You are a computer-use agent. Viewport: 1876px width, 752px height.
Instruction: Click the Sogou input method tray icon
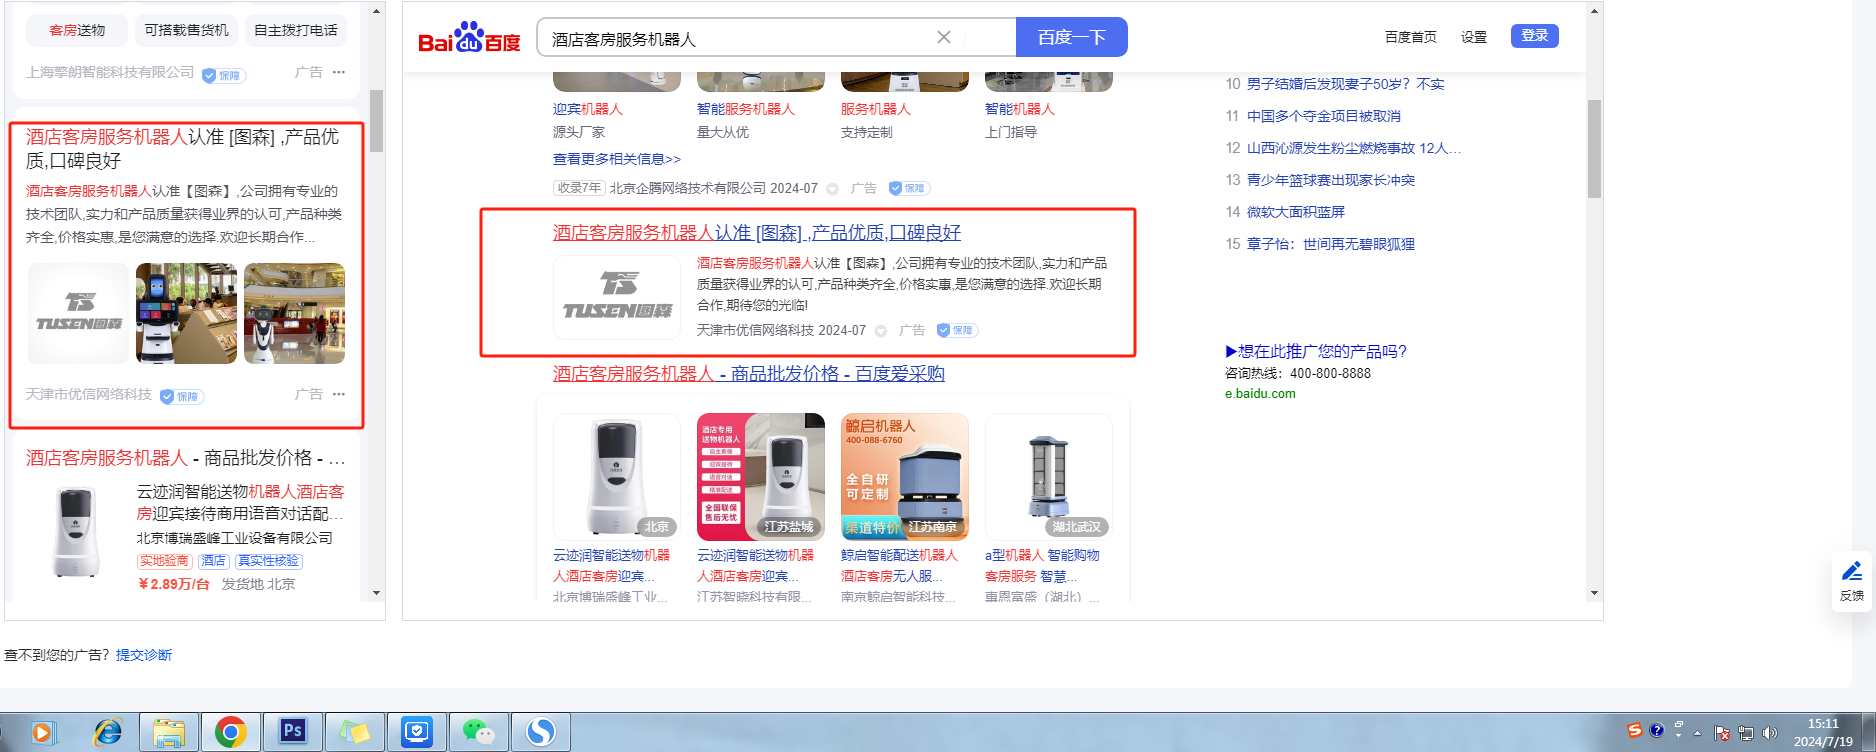1634,731
